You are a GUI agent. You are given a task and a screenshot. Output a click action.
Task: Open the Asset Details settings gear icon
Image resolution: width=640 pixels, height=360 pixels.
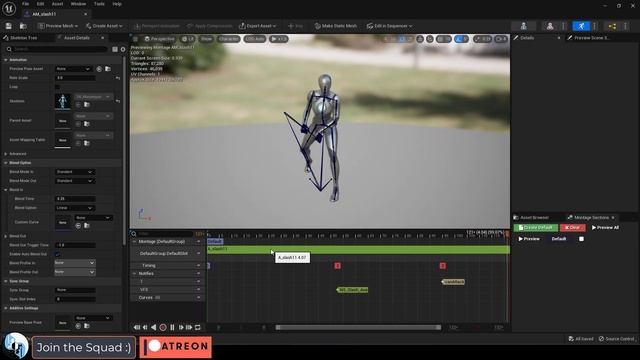[x=123, y=49]
